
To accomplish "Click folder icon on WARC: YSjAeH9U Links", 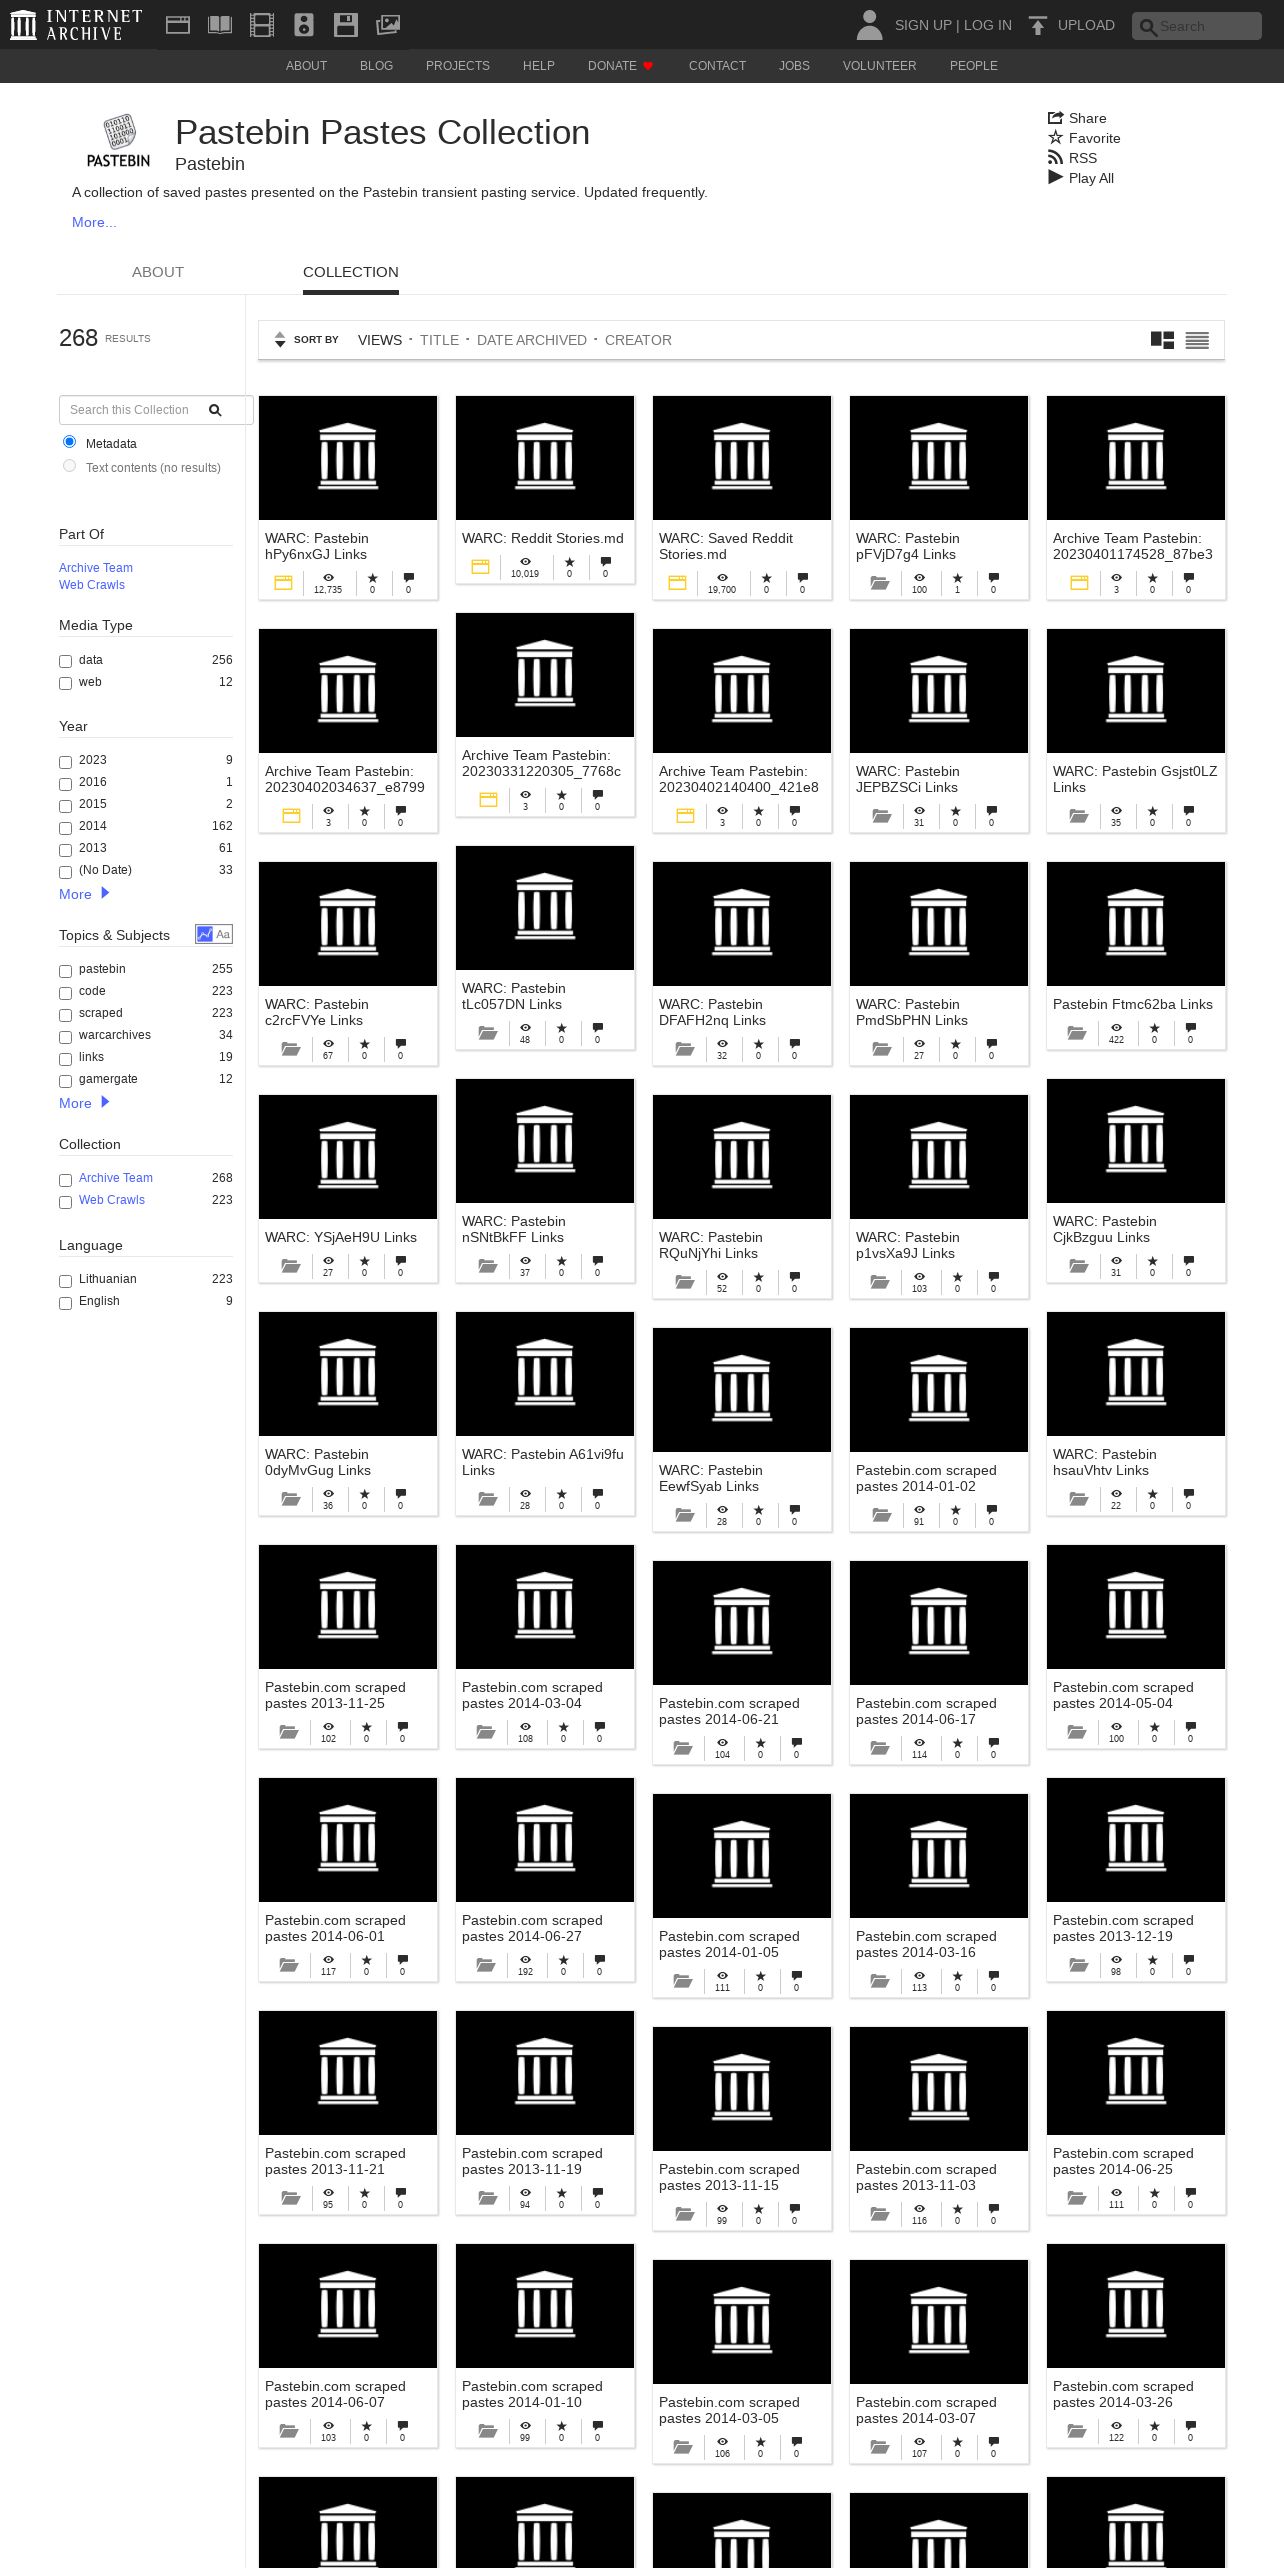I will [290, 1266].
